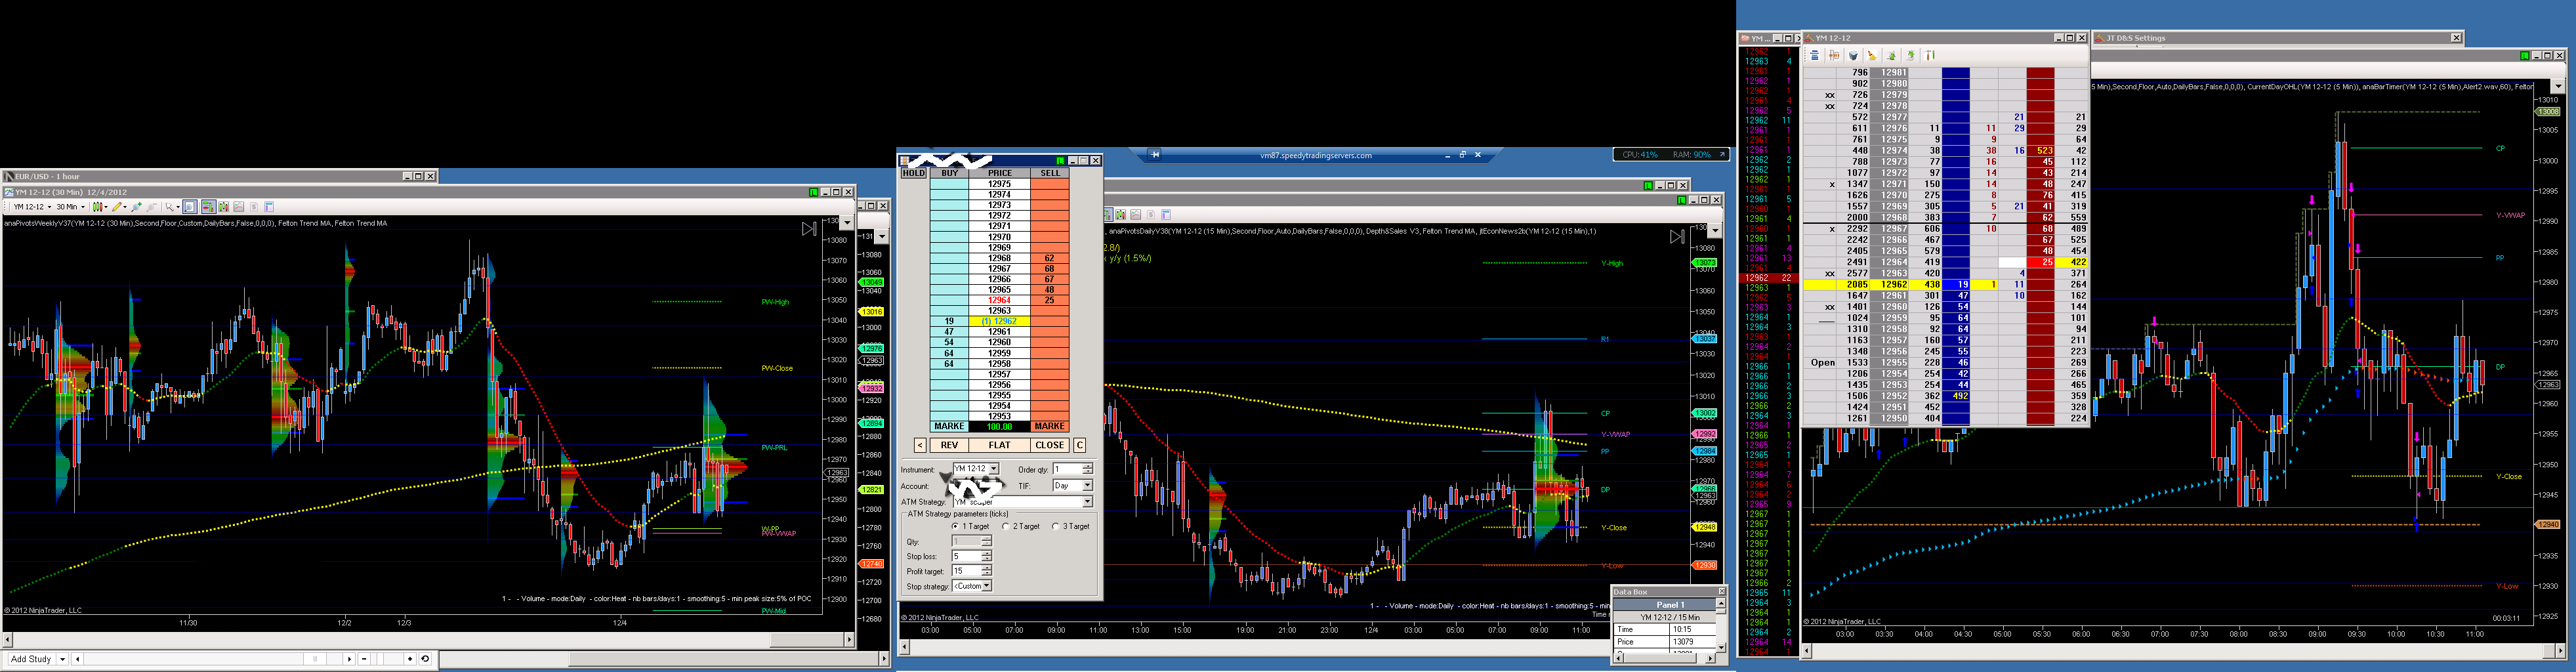Click the bucket icon in DOM toolbar
2576x672 pixels.
tap(1853, 56)
